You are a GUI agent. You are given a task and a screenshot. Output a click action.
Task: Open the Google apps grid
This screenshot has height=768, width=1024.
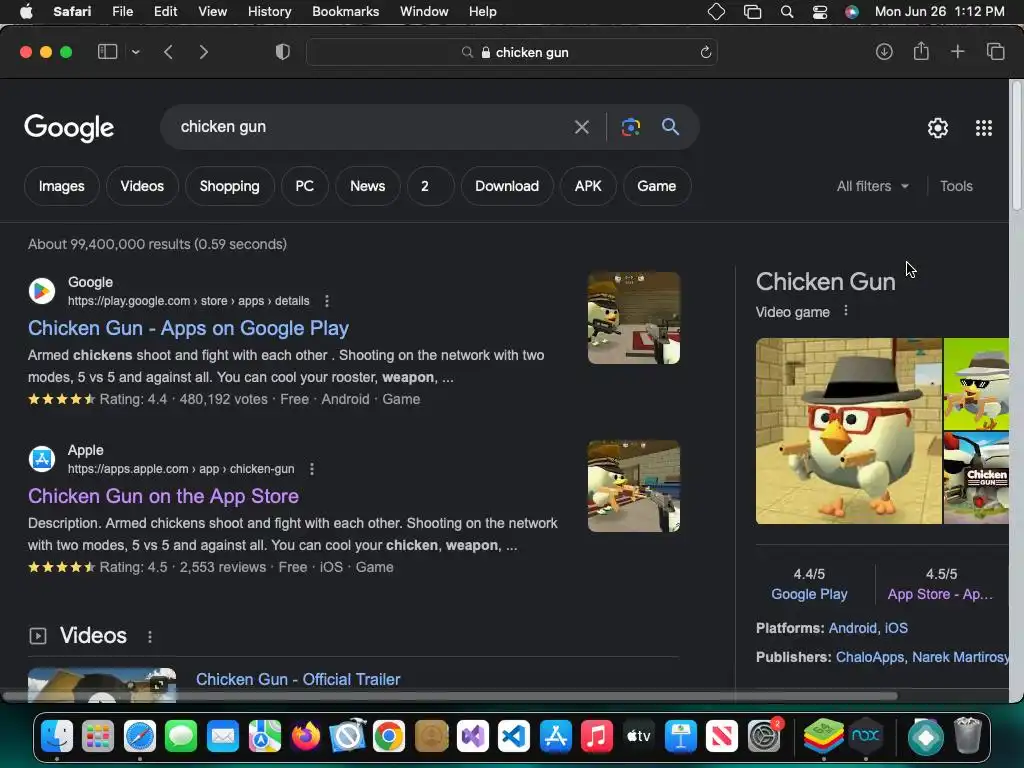click(x=984, y=128)
